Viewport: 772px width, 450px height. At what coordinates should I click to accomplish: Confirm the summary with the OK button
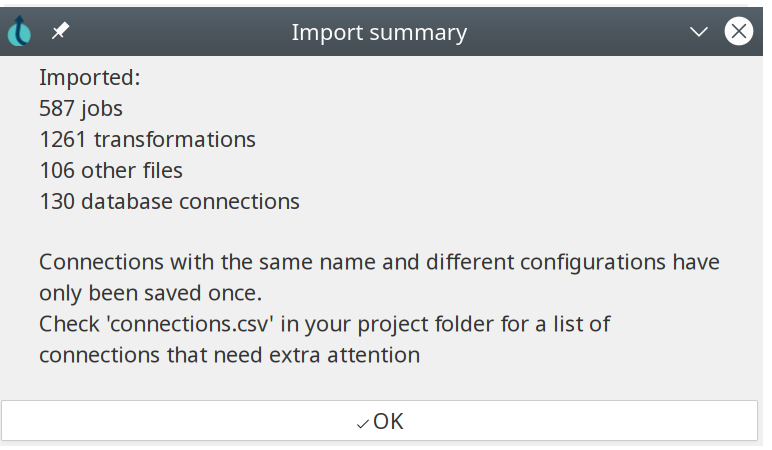[x=380, y=421]
